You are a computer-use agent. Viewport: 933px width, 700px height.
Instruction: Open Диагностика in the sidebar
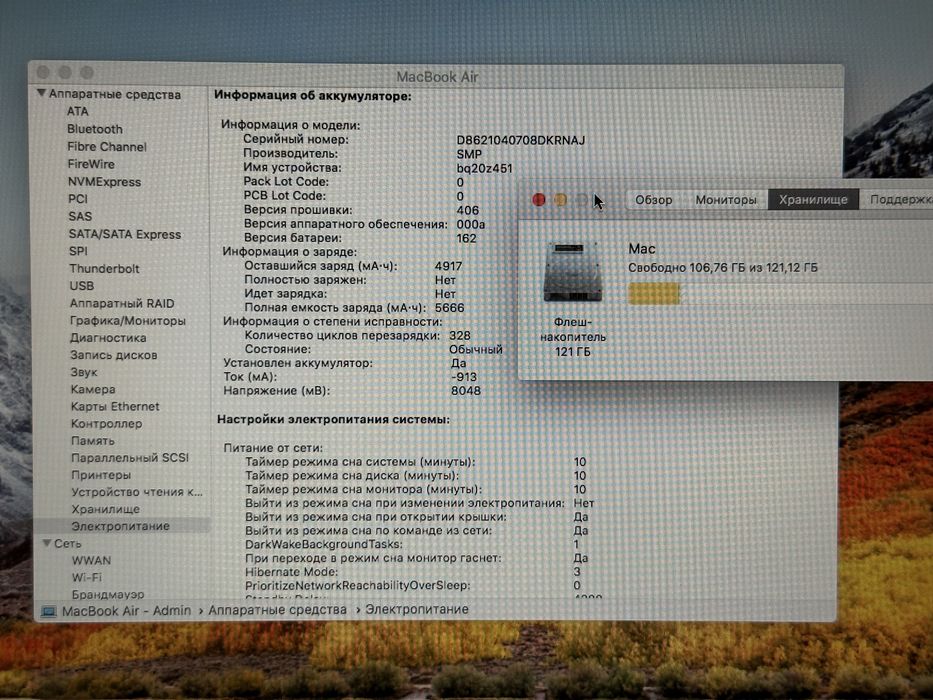(x=108, y=338)
